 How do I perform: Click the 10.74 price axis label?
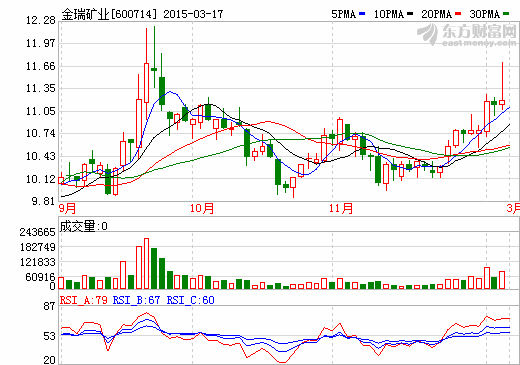pyautogui.click(x=41, y=133)
